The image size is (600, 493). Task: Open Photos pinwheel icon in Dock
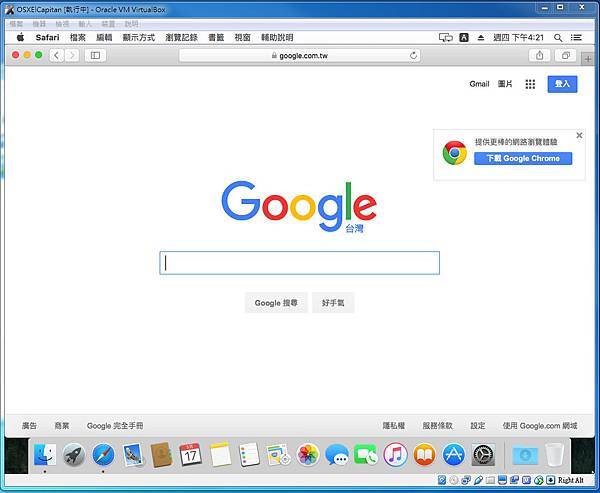308,455
